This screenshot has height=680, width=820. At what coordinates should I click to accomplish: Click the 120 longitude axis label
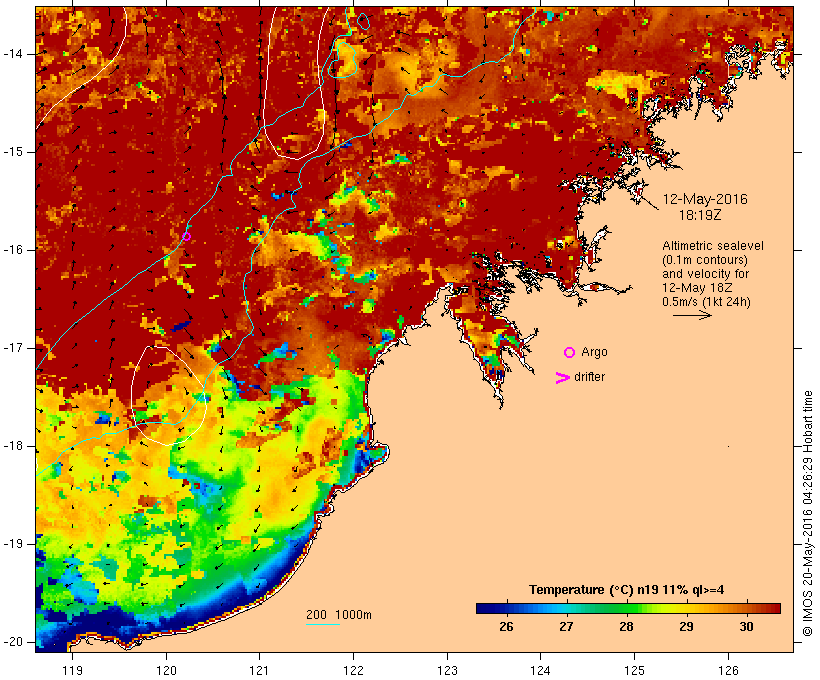click(166, 670)
